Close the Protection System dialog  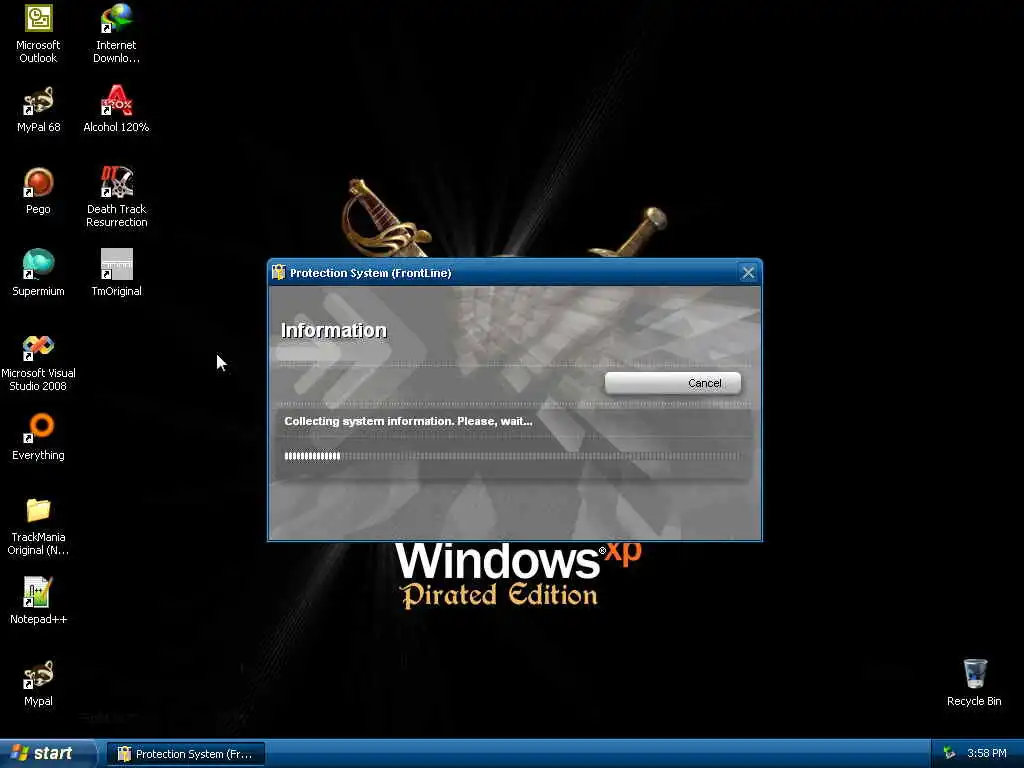[x=748, y=273]
